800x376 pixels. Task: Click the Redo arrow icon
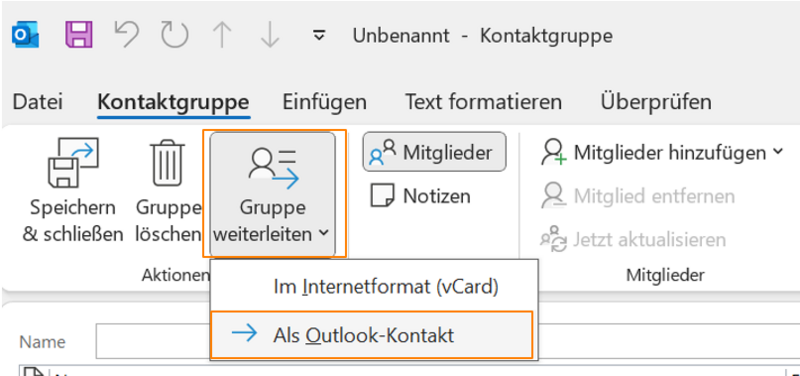[174, 35]
